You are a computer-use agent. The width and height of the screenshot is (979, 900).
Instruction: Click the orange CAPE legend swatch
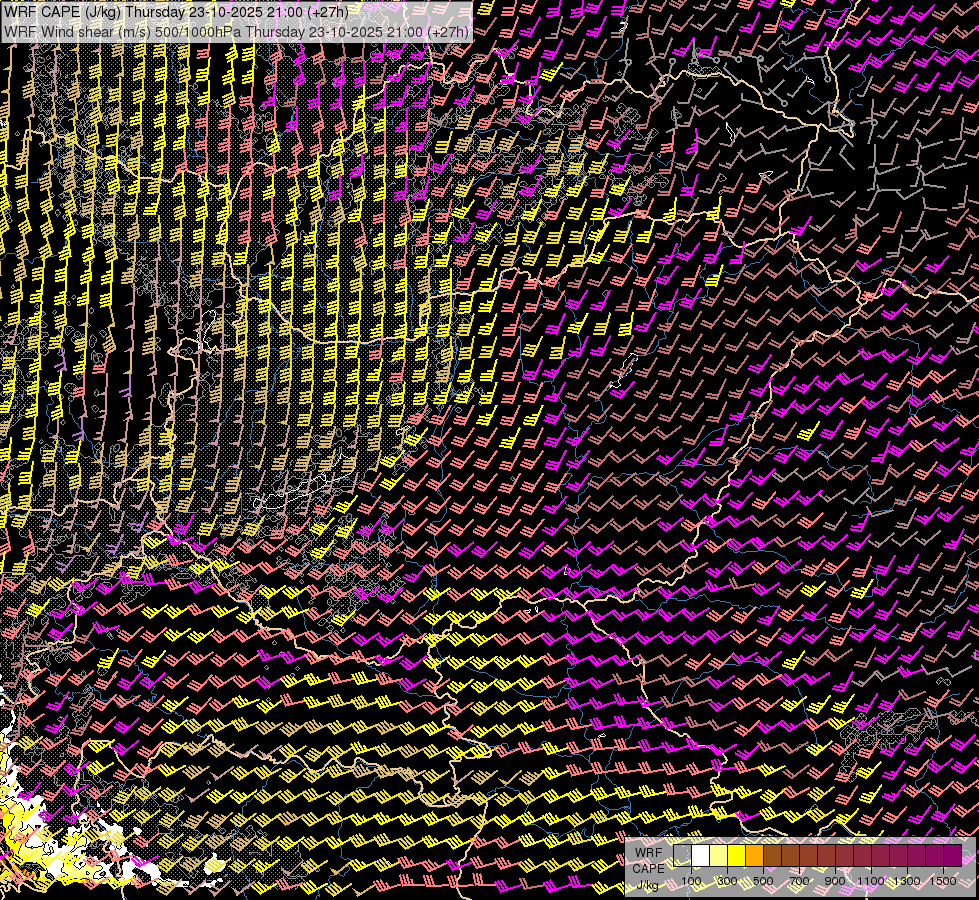coord(755,855)
